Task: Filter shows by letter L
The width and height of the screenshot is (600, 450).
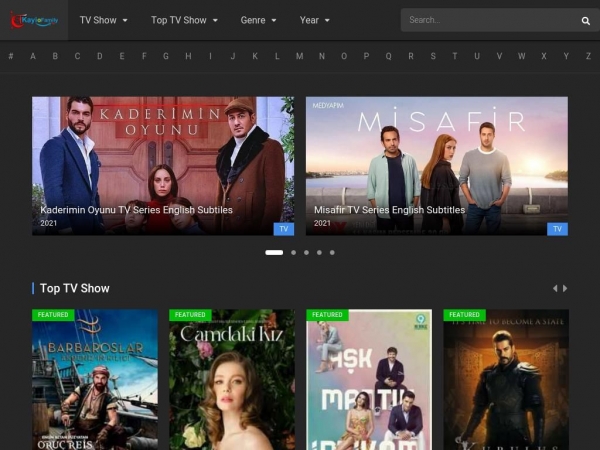Action: click(277, 56)
